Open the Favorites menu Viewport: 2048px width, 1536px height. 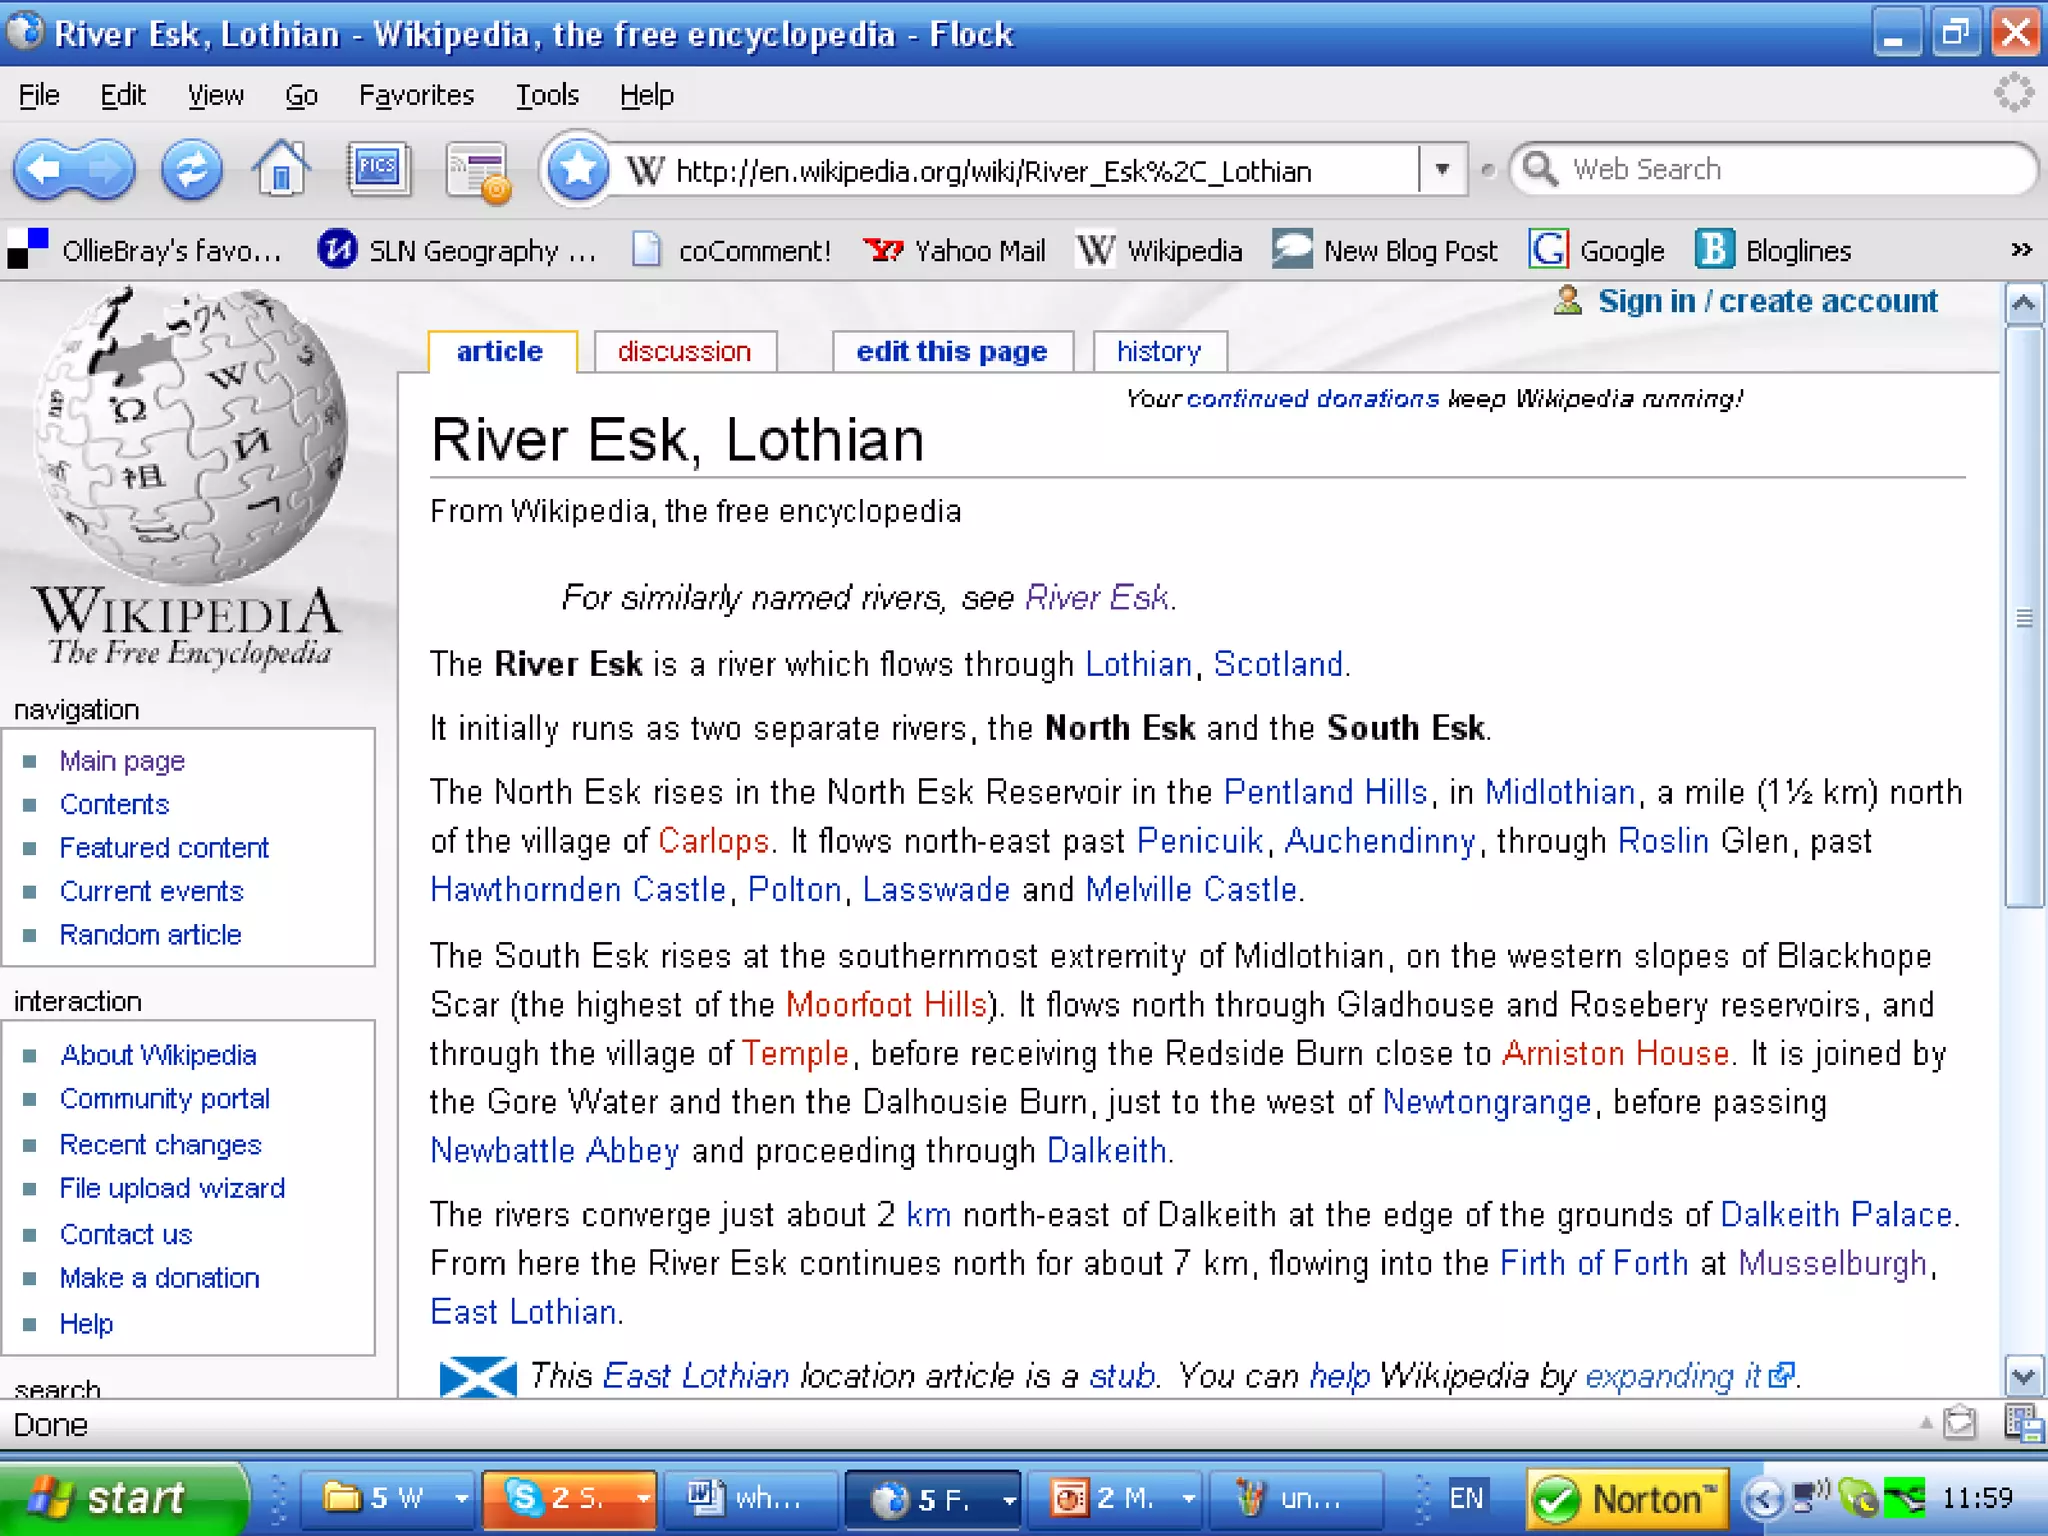pyautogui.click(x=416, y=95)
